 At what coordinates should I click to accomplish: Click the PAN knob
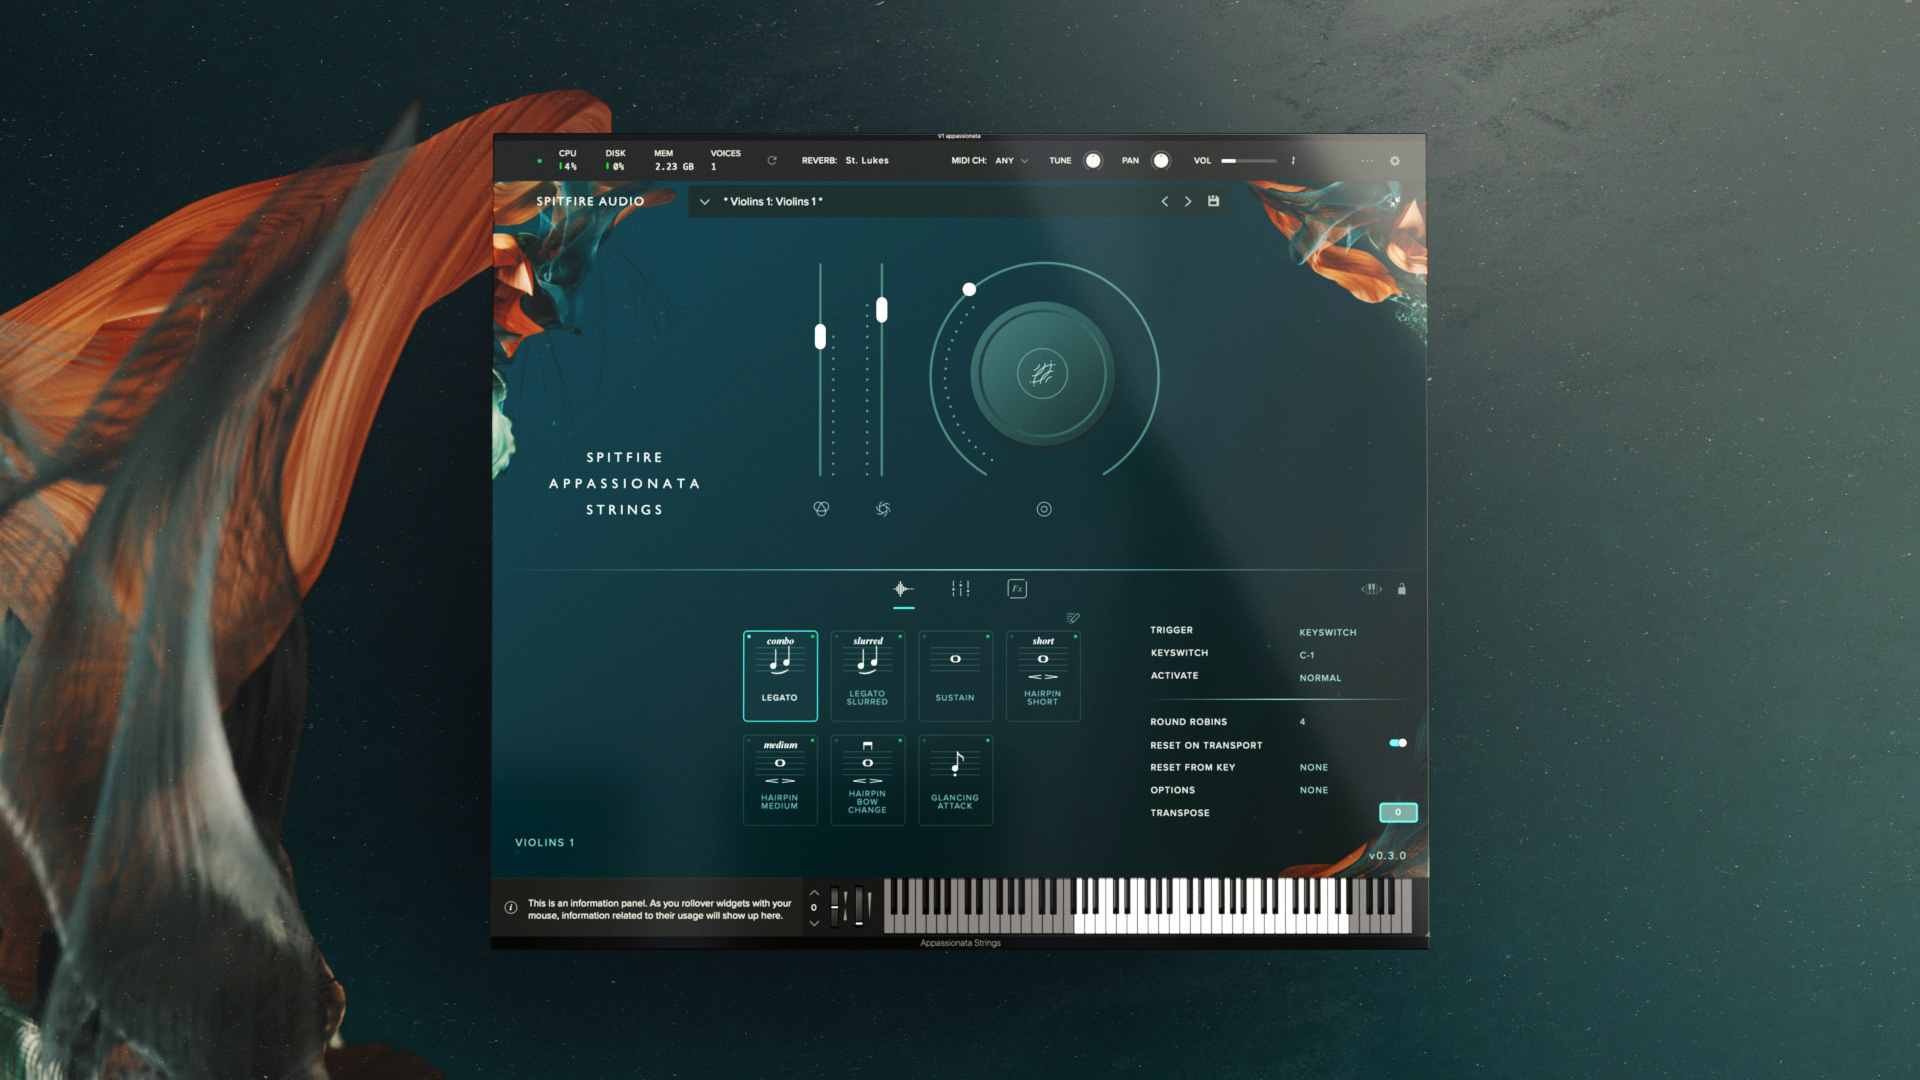(x=1161, y=161)
